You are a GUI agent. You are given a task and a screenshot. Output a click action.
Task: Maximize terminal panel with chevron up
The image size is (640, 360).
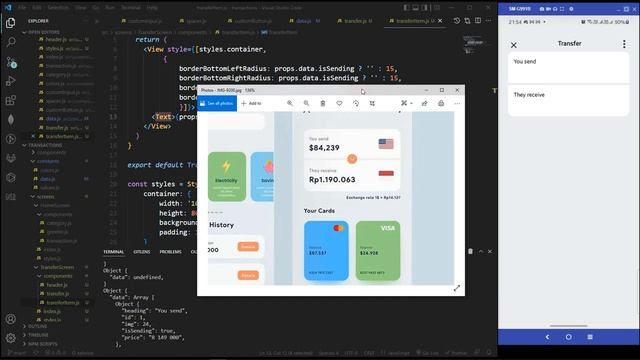(x=481, y=251)
